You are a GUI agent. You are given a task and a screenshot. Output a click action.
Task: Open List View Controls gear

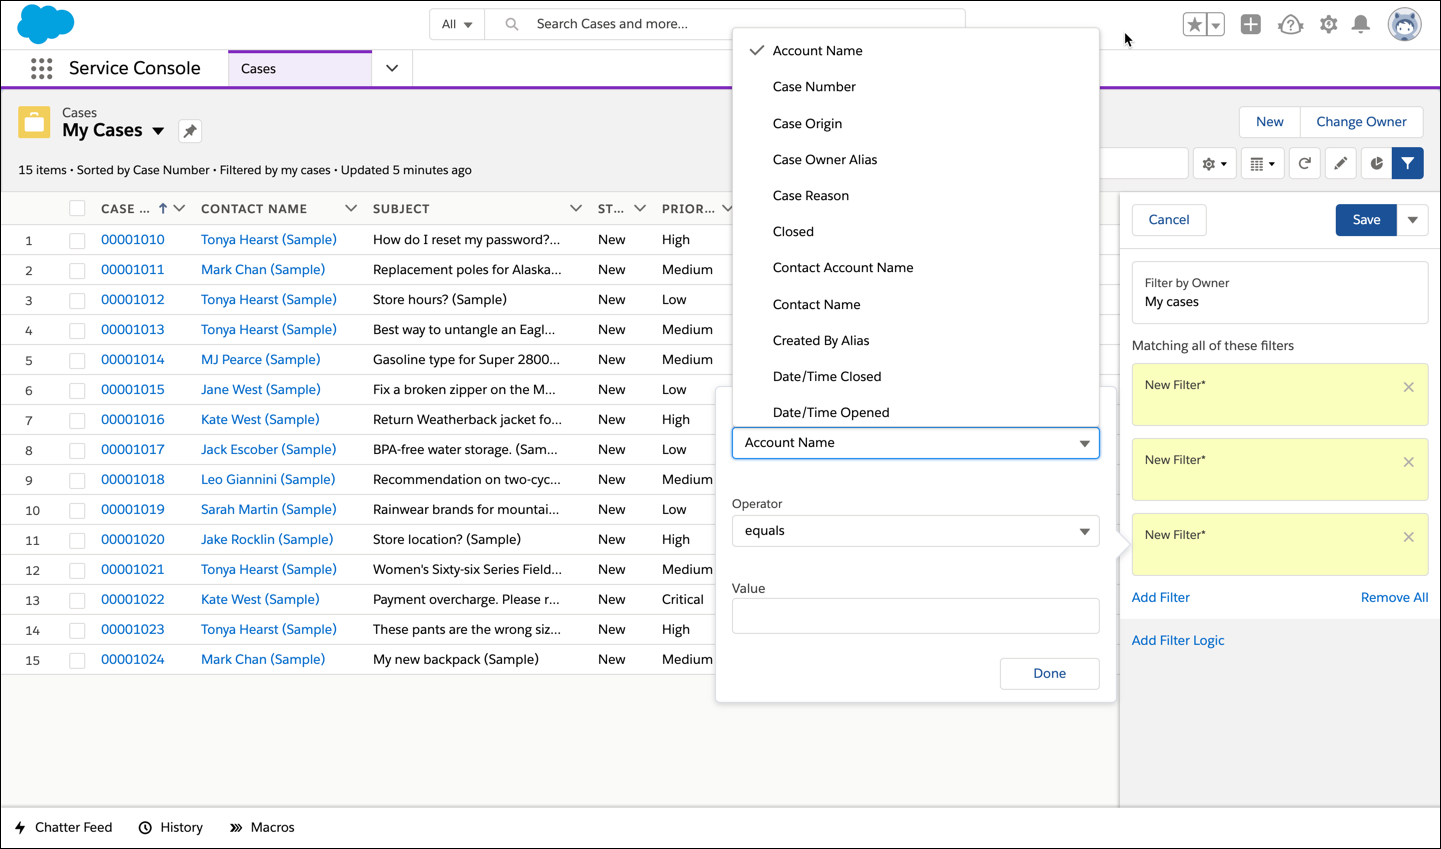1214,164
